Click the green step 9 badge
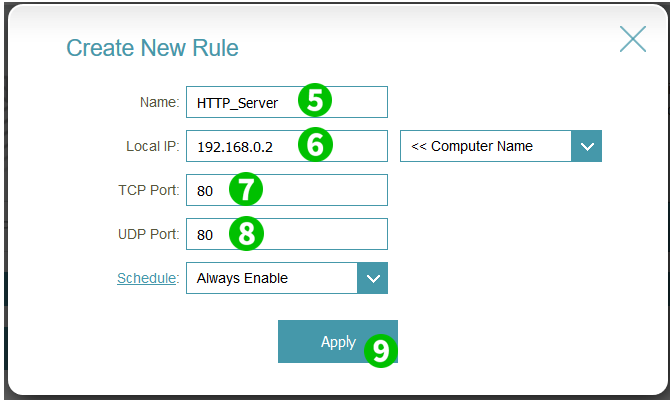 click(379, 350)
